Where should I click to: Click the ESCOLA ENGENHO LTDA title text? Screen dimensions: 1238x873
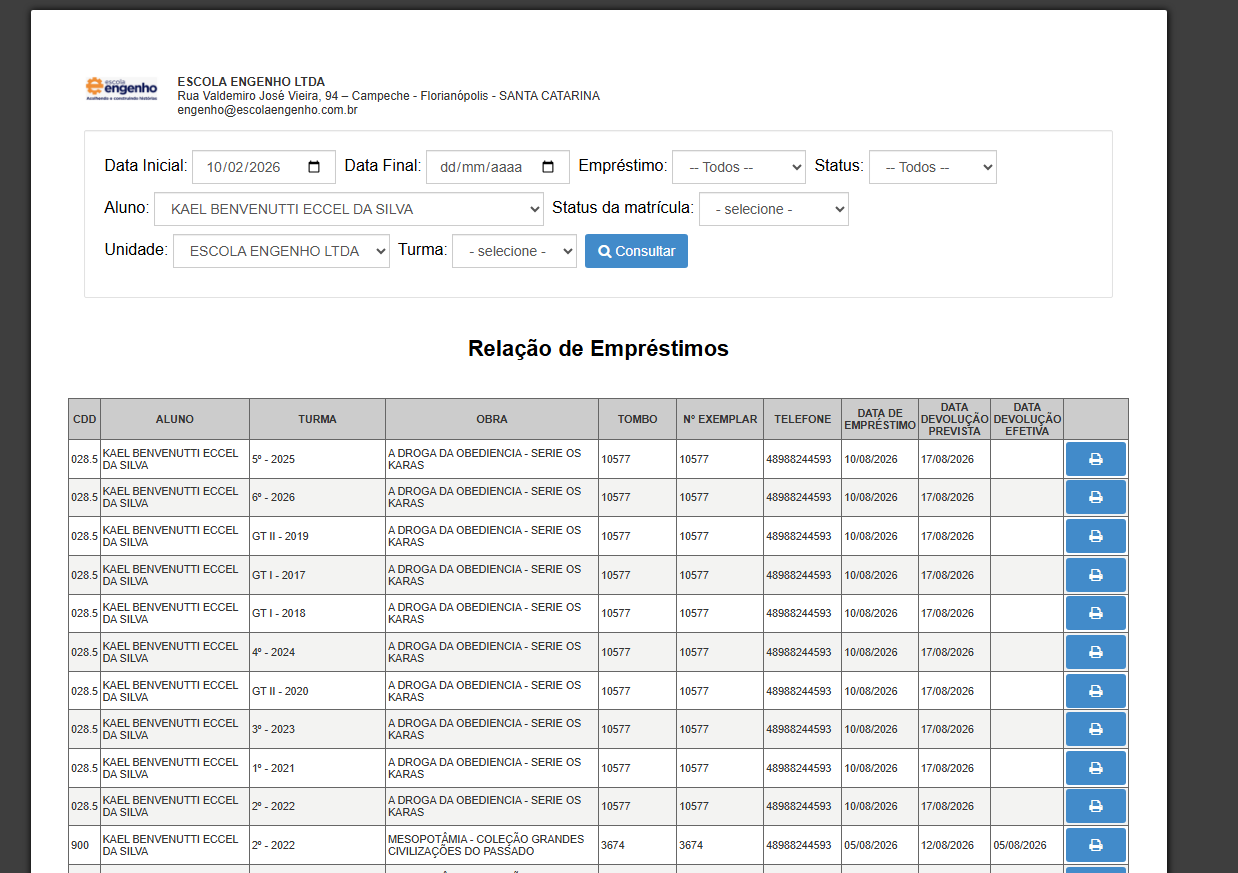click(x=251, y=82)
